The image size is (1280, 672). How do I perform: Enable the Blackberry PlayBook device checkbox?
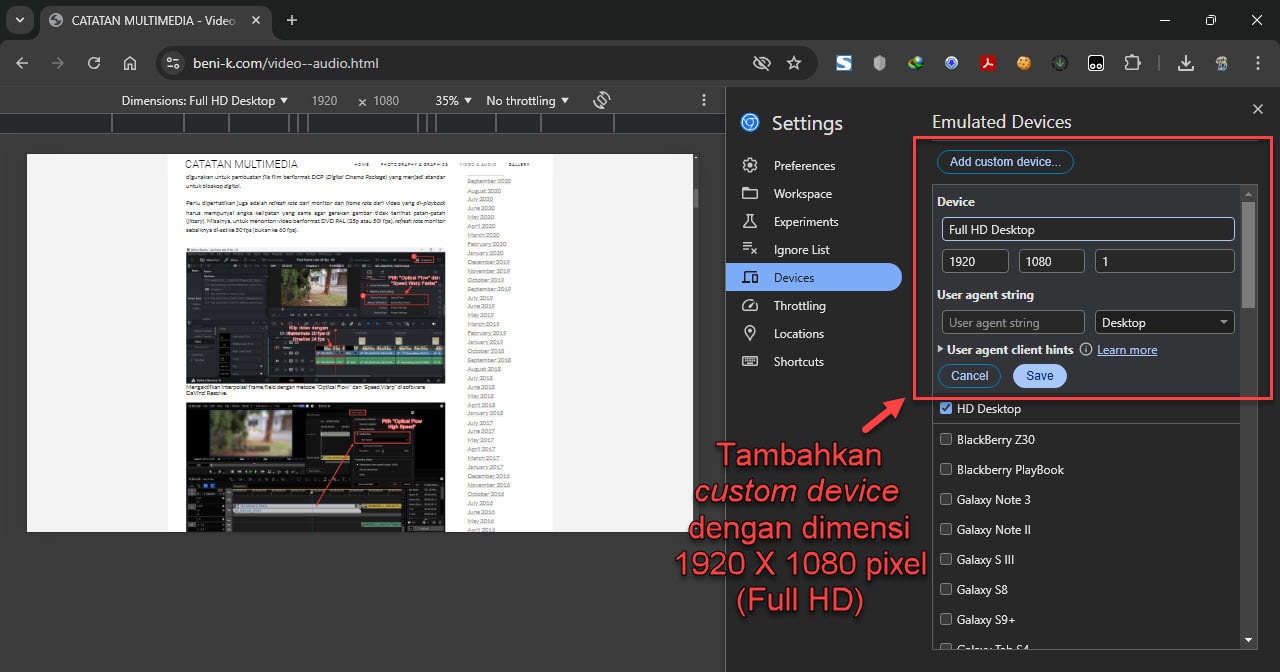[x=946, y=469]
